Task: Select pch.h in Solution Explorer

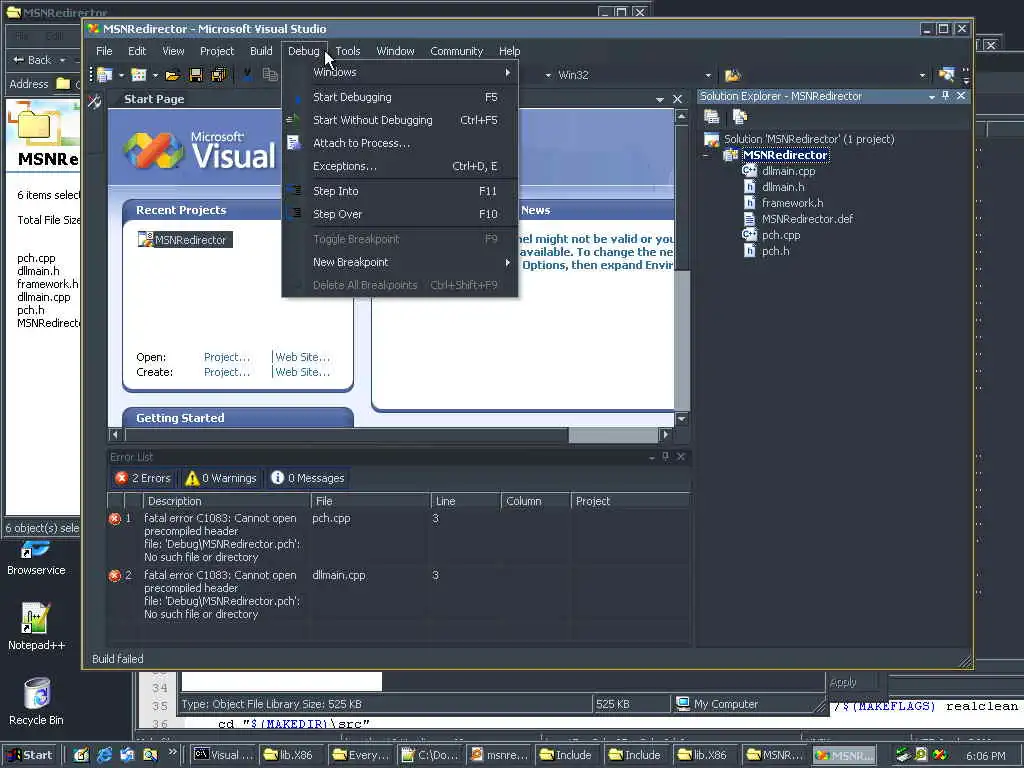Action: click(775, 251)
